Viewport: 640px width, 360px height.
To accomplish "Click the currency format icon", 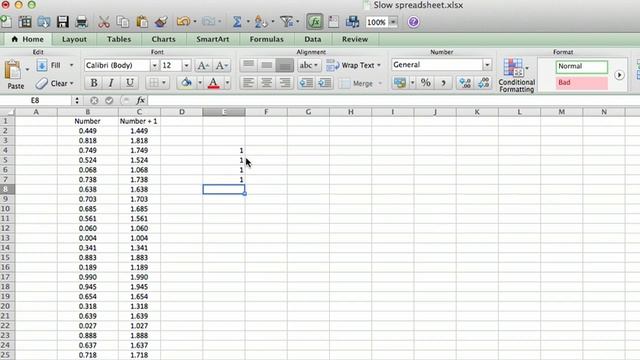I will 400,83.
